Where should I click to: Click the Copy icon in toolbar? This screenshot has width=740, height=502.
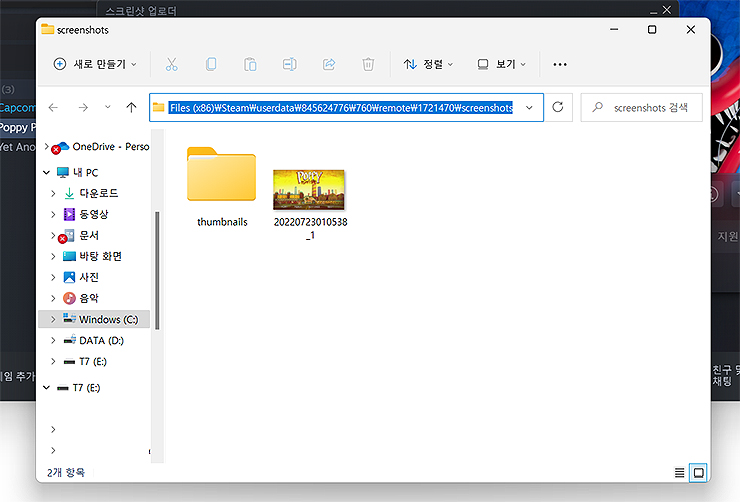pos(211,64)
